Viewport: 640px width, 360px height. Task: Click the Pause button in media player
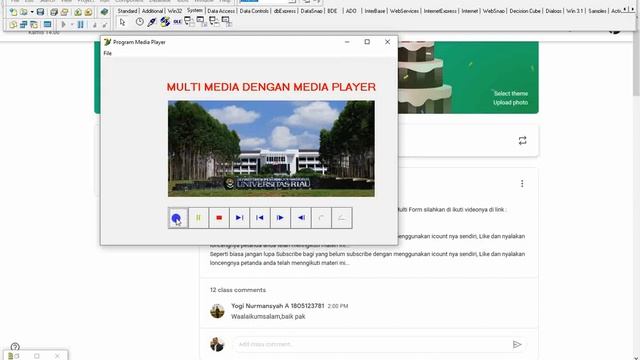point(198,218)
